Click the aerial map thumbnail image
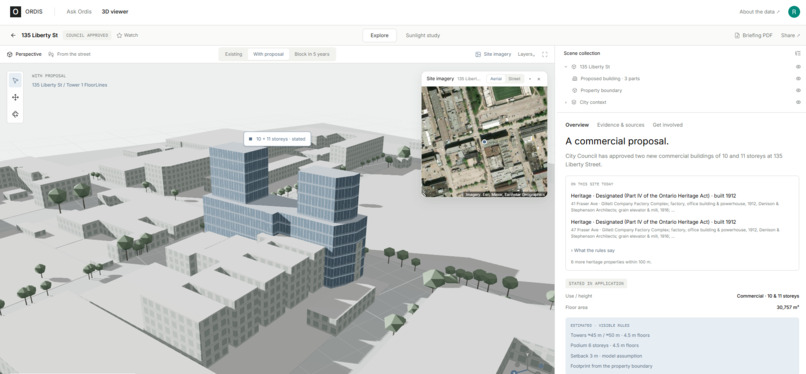Viewport: 806px width, 374px height. point(484,141)
